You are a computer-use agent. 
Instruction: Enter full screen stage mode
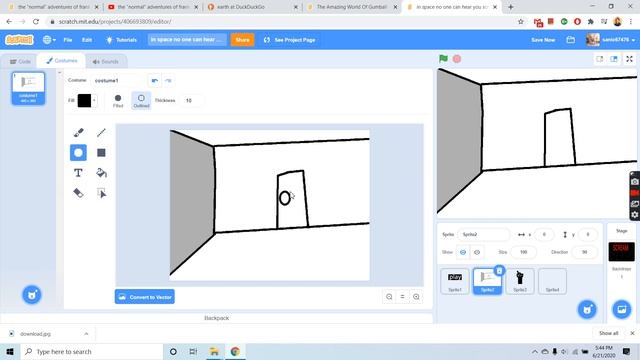629,59
